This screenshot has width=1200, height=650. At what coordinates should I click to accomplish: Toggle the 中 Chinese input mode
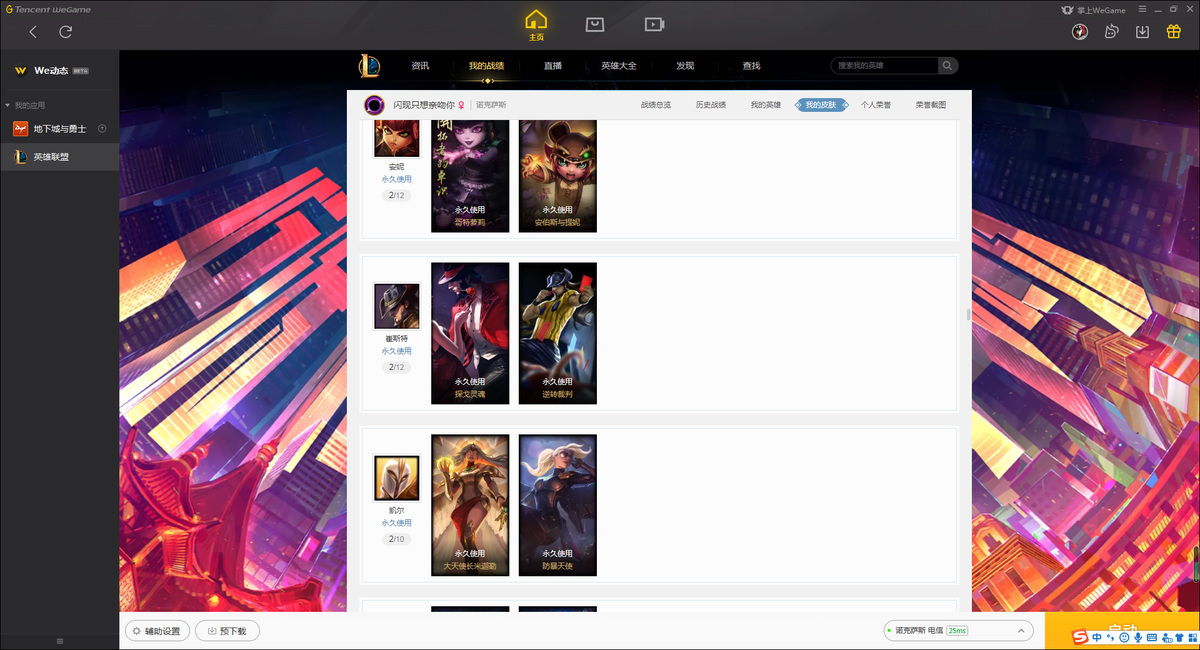point(1097,638)
